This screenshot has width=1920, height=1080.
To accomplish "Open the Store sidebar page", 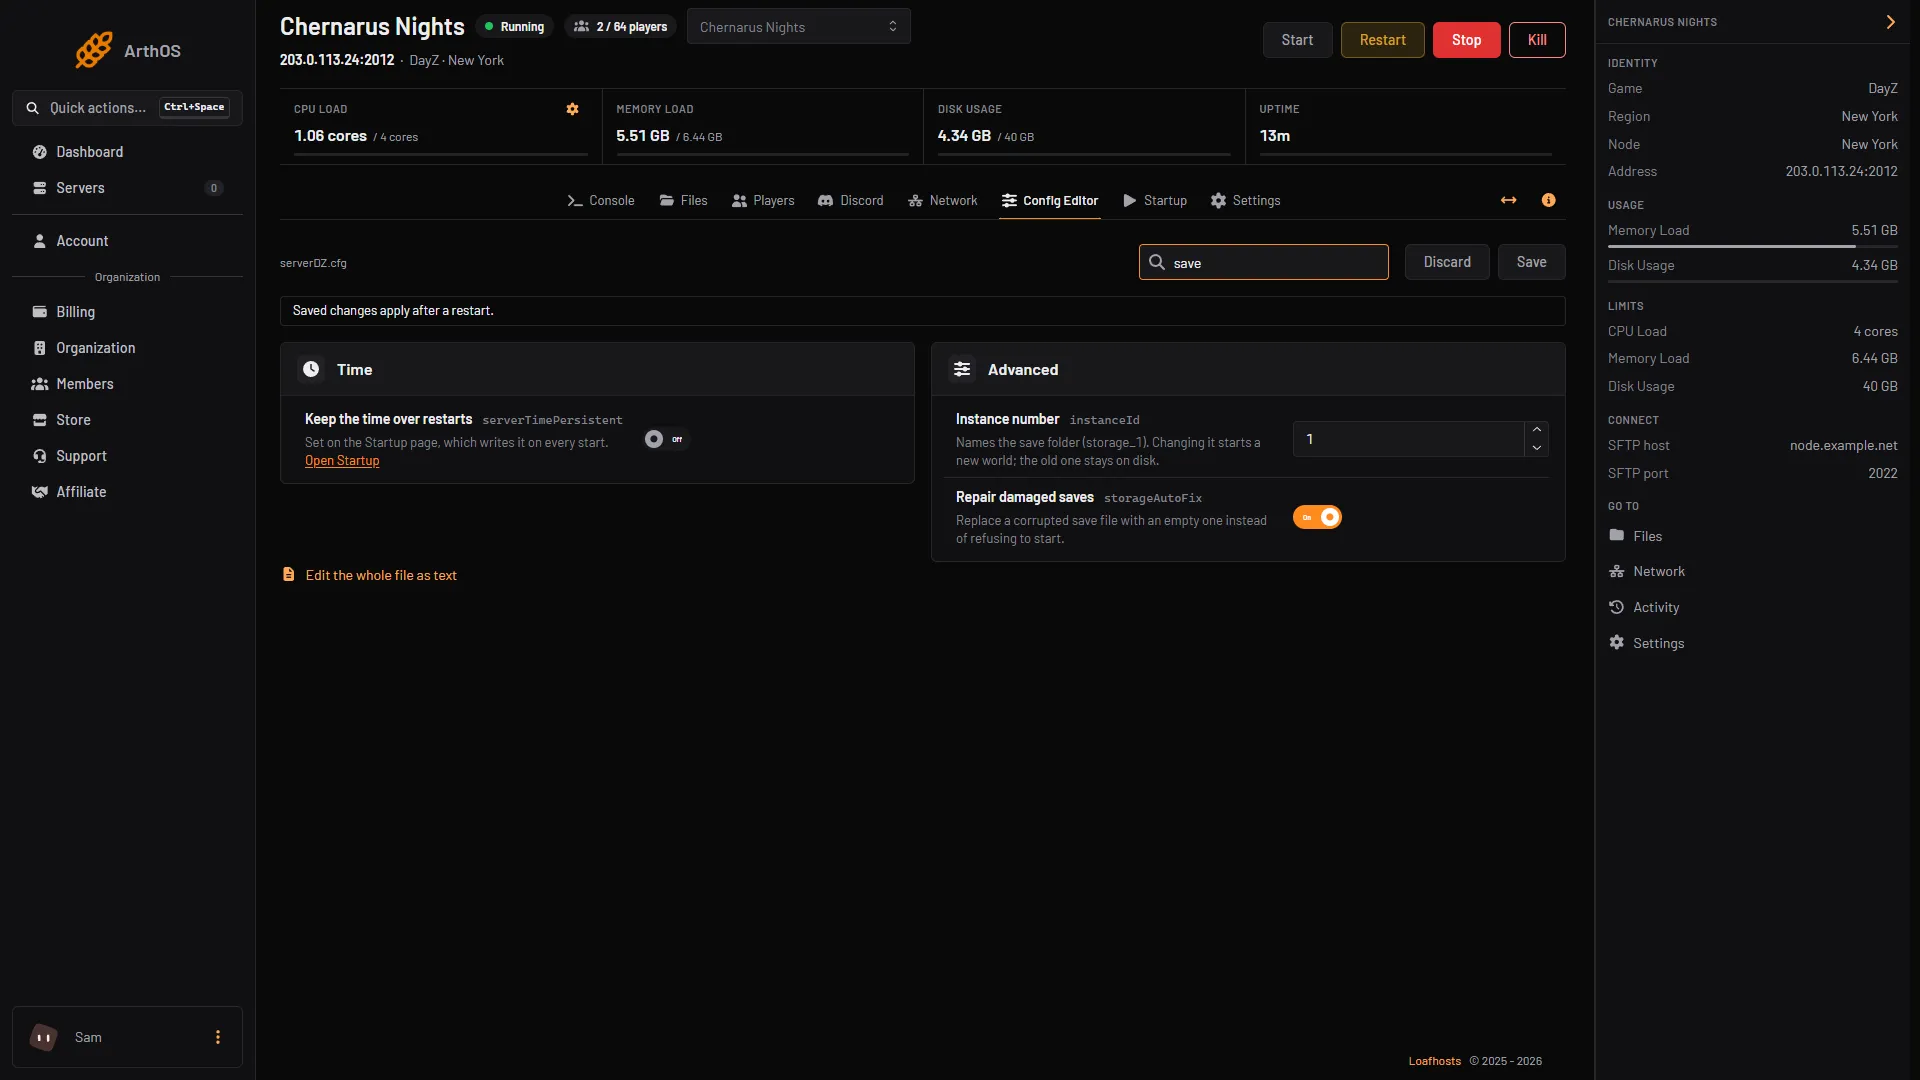I will [x=127, y=420].
